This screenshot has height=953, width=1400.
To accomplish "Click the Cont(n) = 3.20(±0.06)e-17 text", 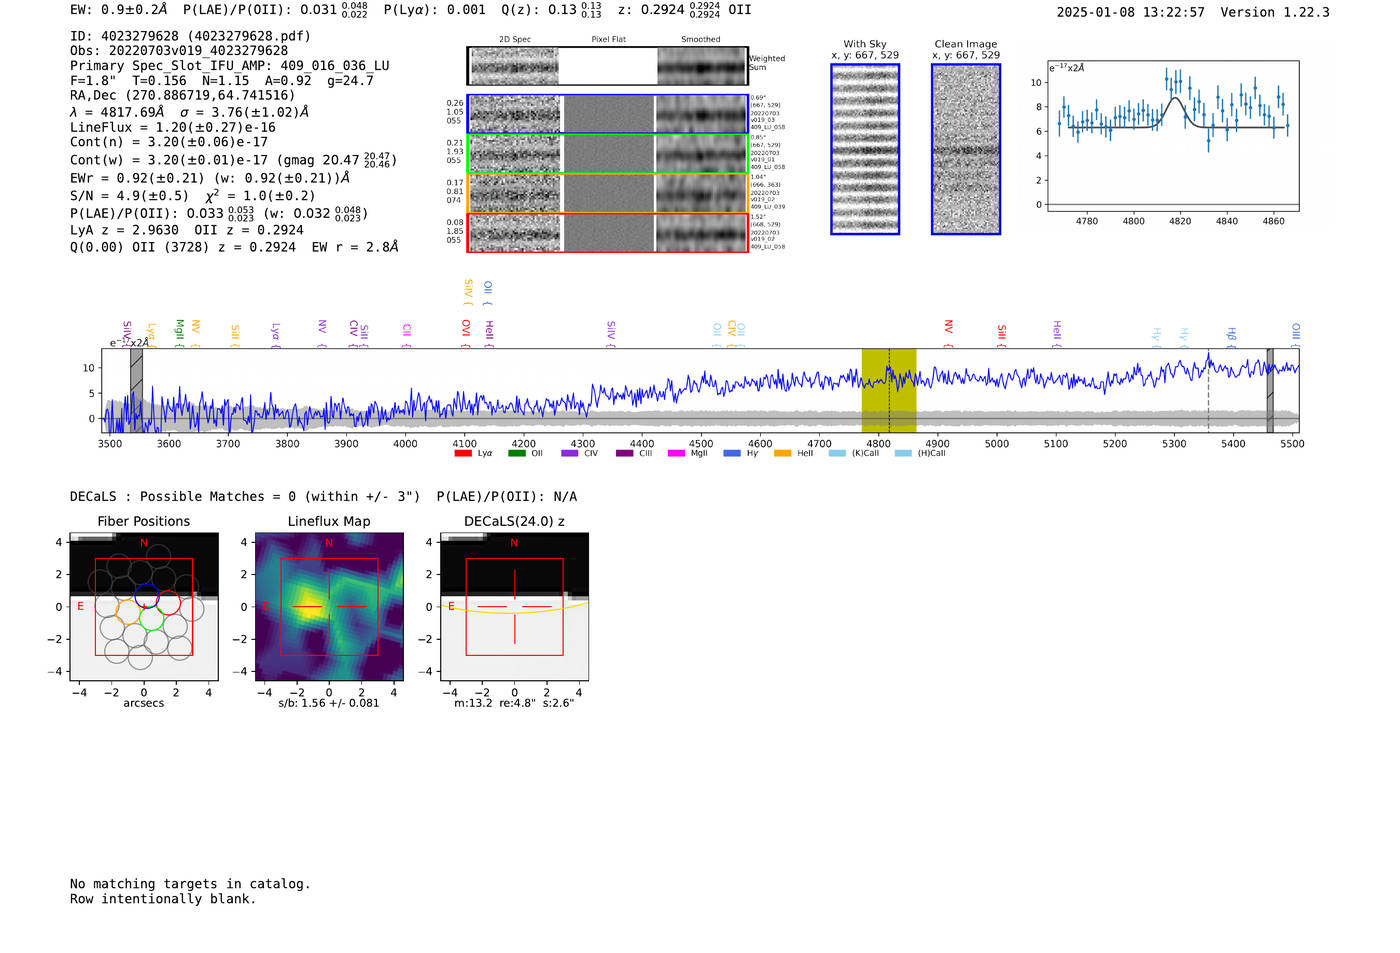I will point(169,142).
